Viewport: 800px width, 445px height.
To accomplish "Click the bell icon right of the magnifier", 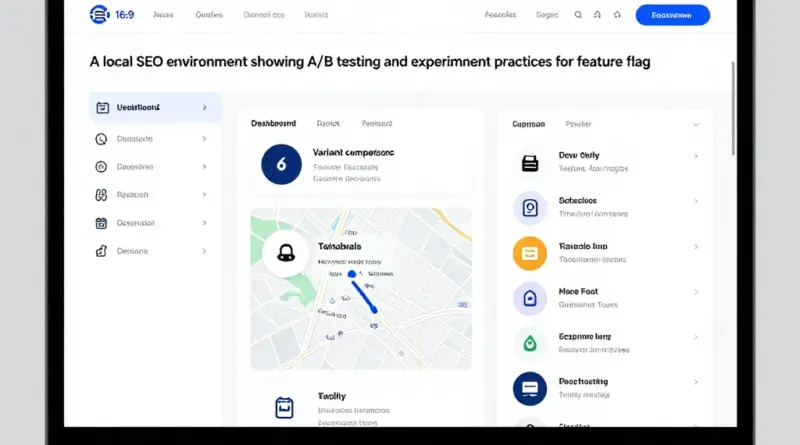I will [x=597, y=15].
